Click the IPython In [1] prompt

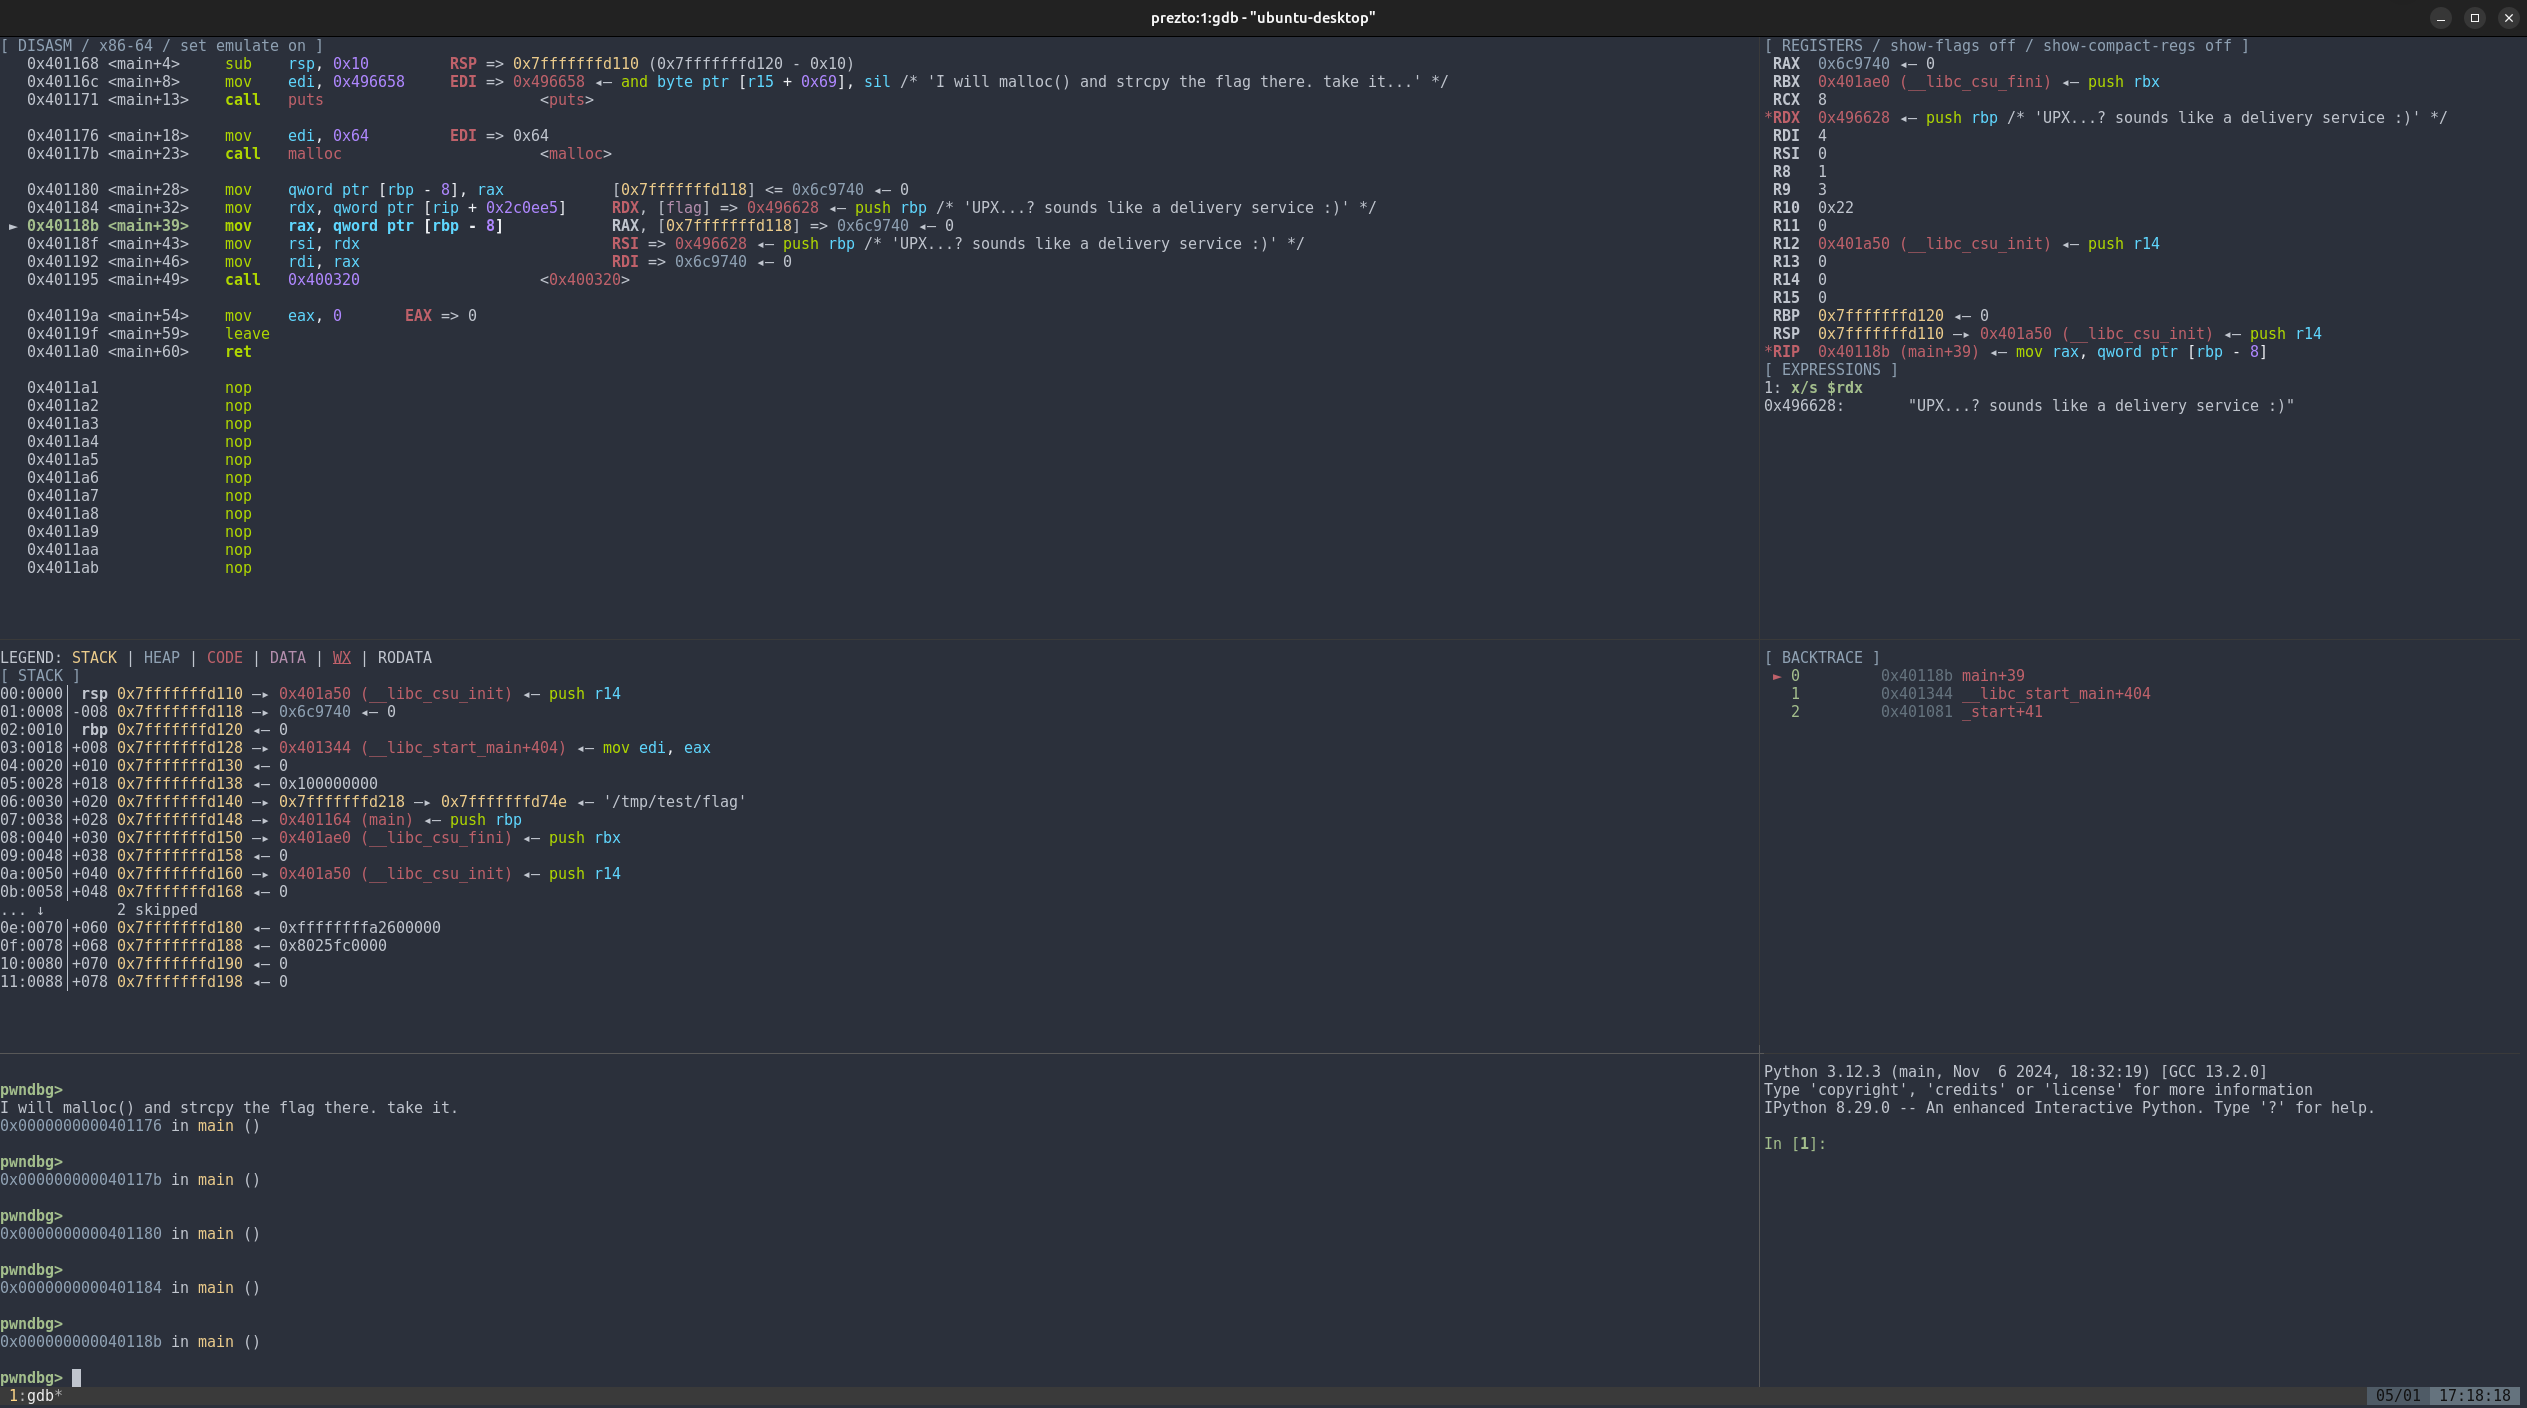tap(1794, 1144)
